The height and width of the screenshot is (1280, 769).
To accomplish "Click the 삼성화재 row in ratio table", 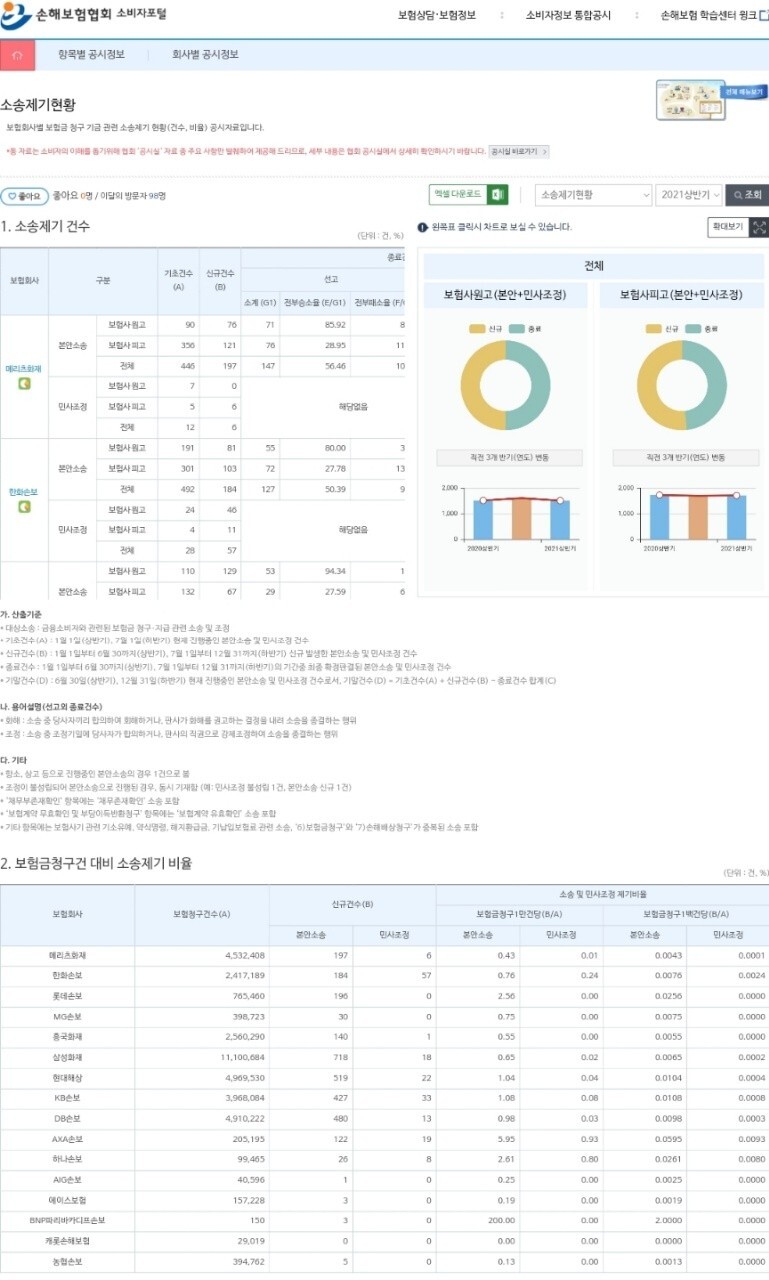I will (x=384, y=1056).
